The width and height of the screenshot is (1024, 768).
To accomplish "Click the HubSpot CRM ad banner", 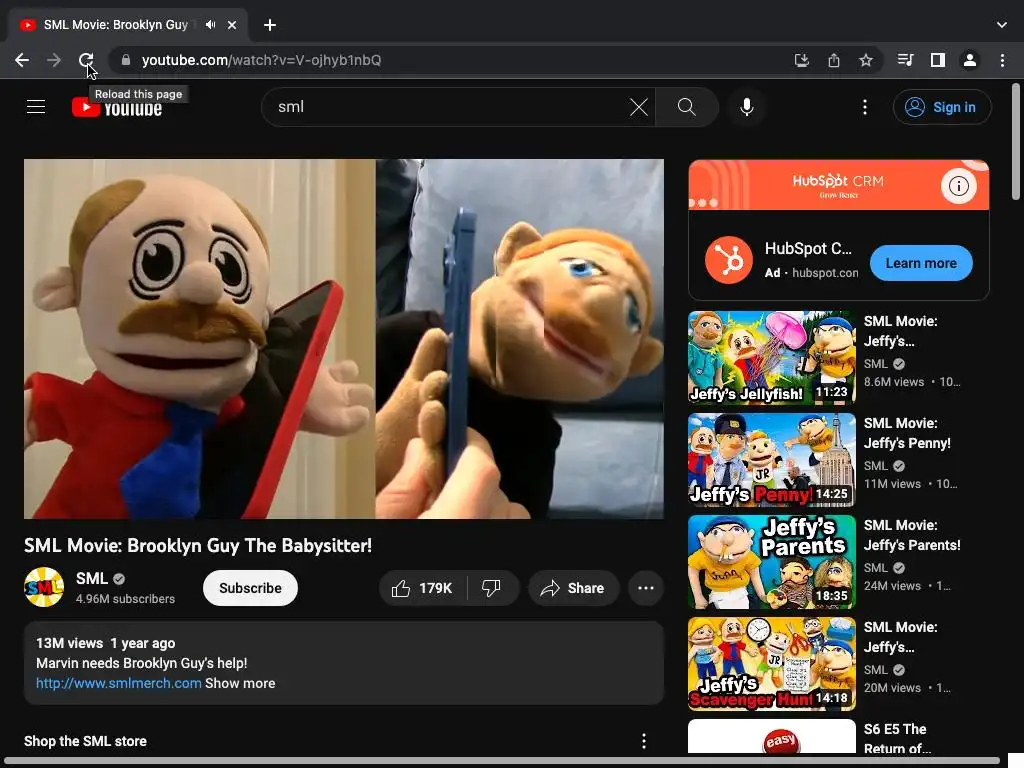I will click(x=839, y=185).
